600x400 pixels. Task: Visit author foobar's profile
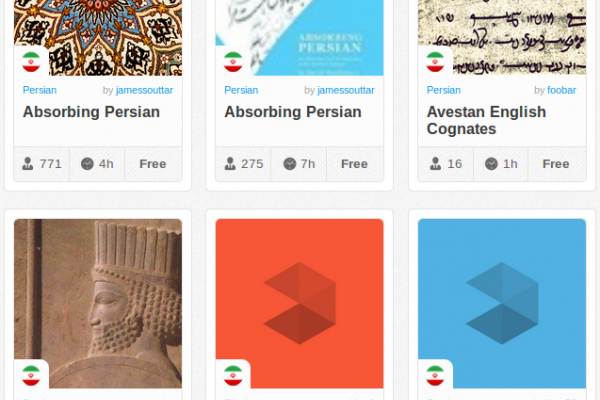tap(560, 90)
